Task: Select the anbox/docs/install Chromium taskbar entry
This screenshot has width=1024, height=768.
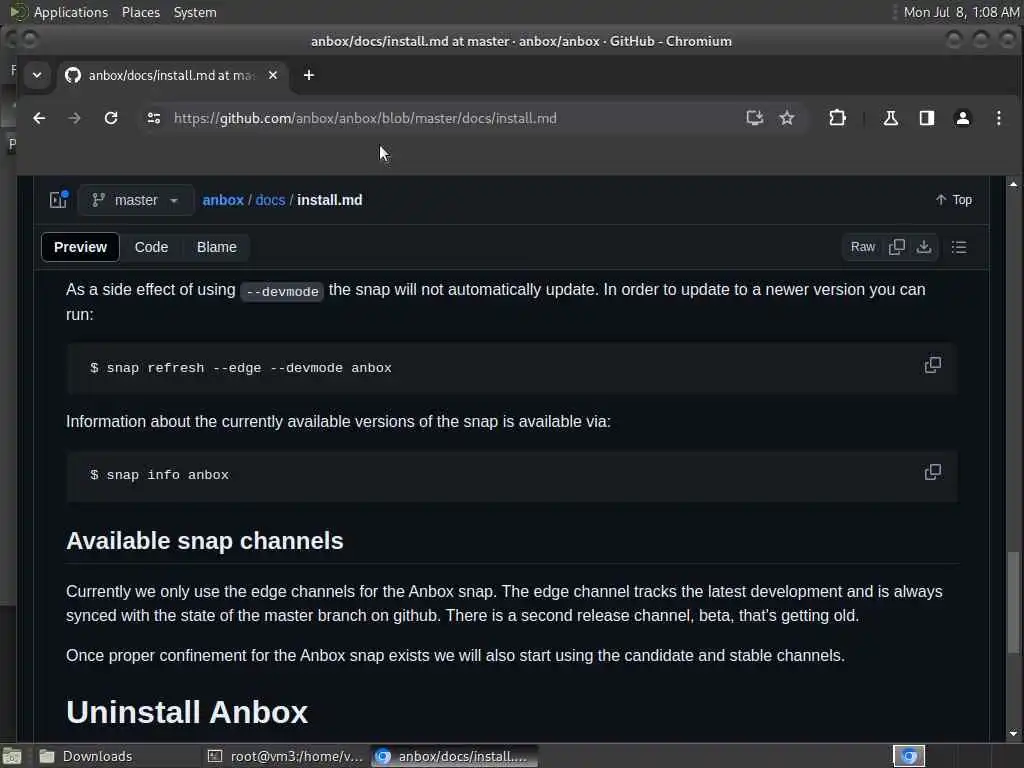Action: coord(455,756)
